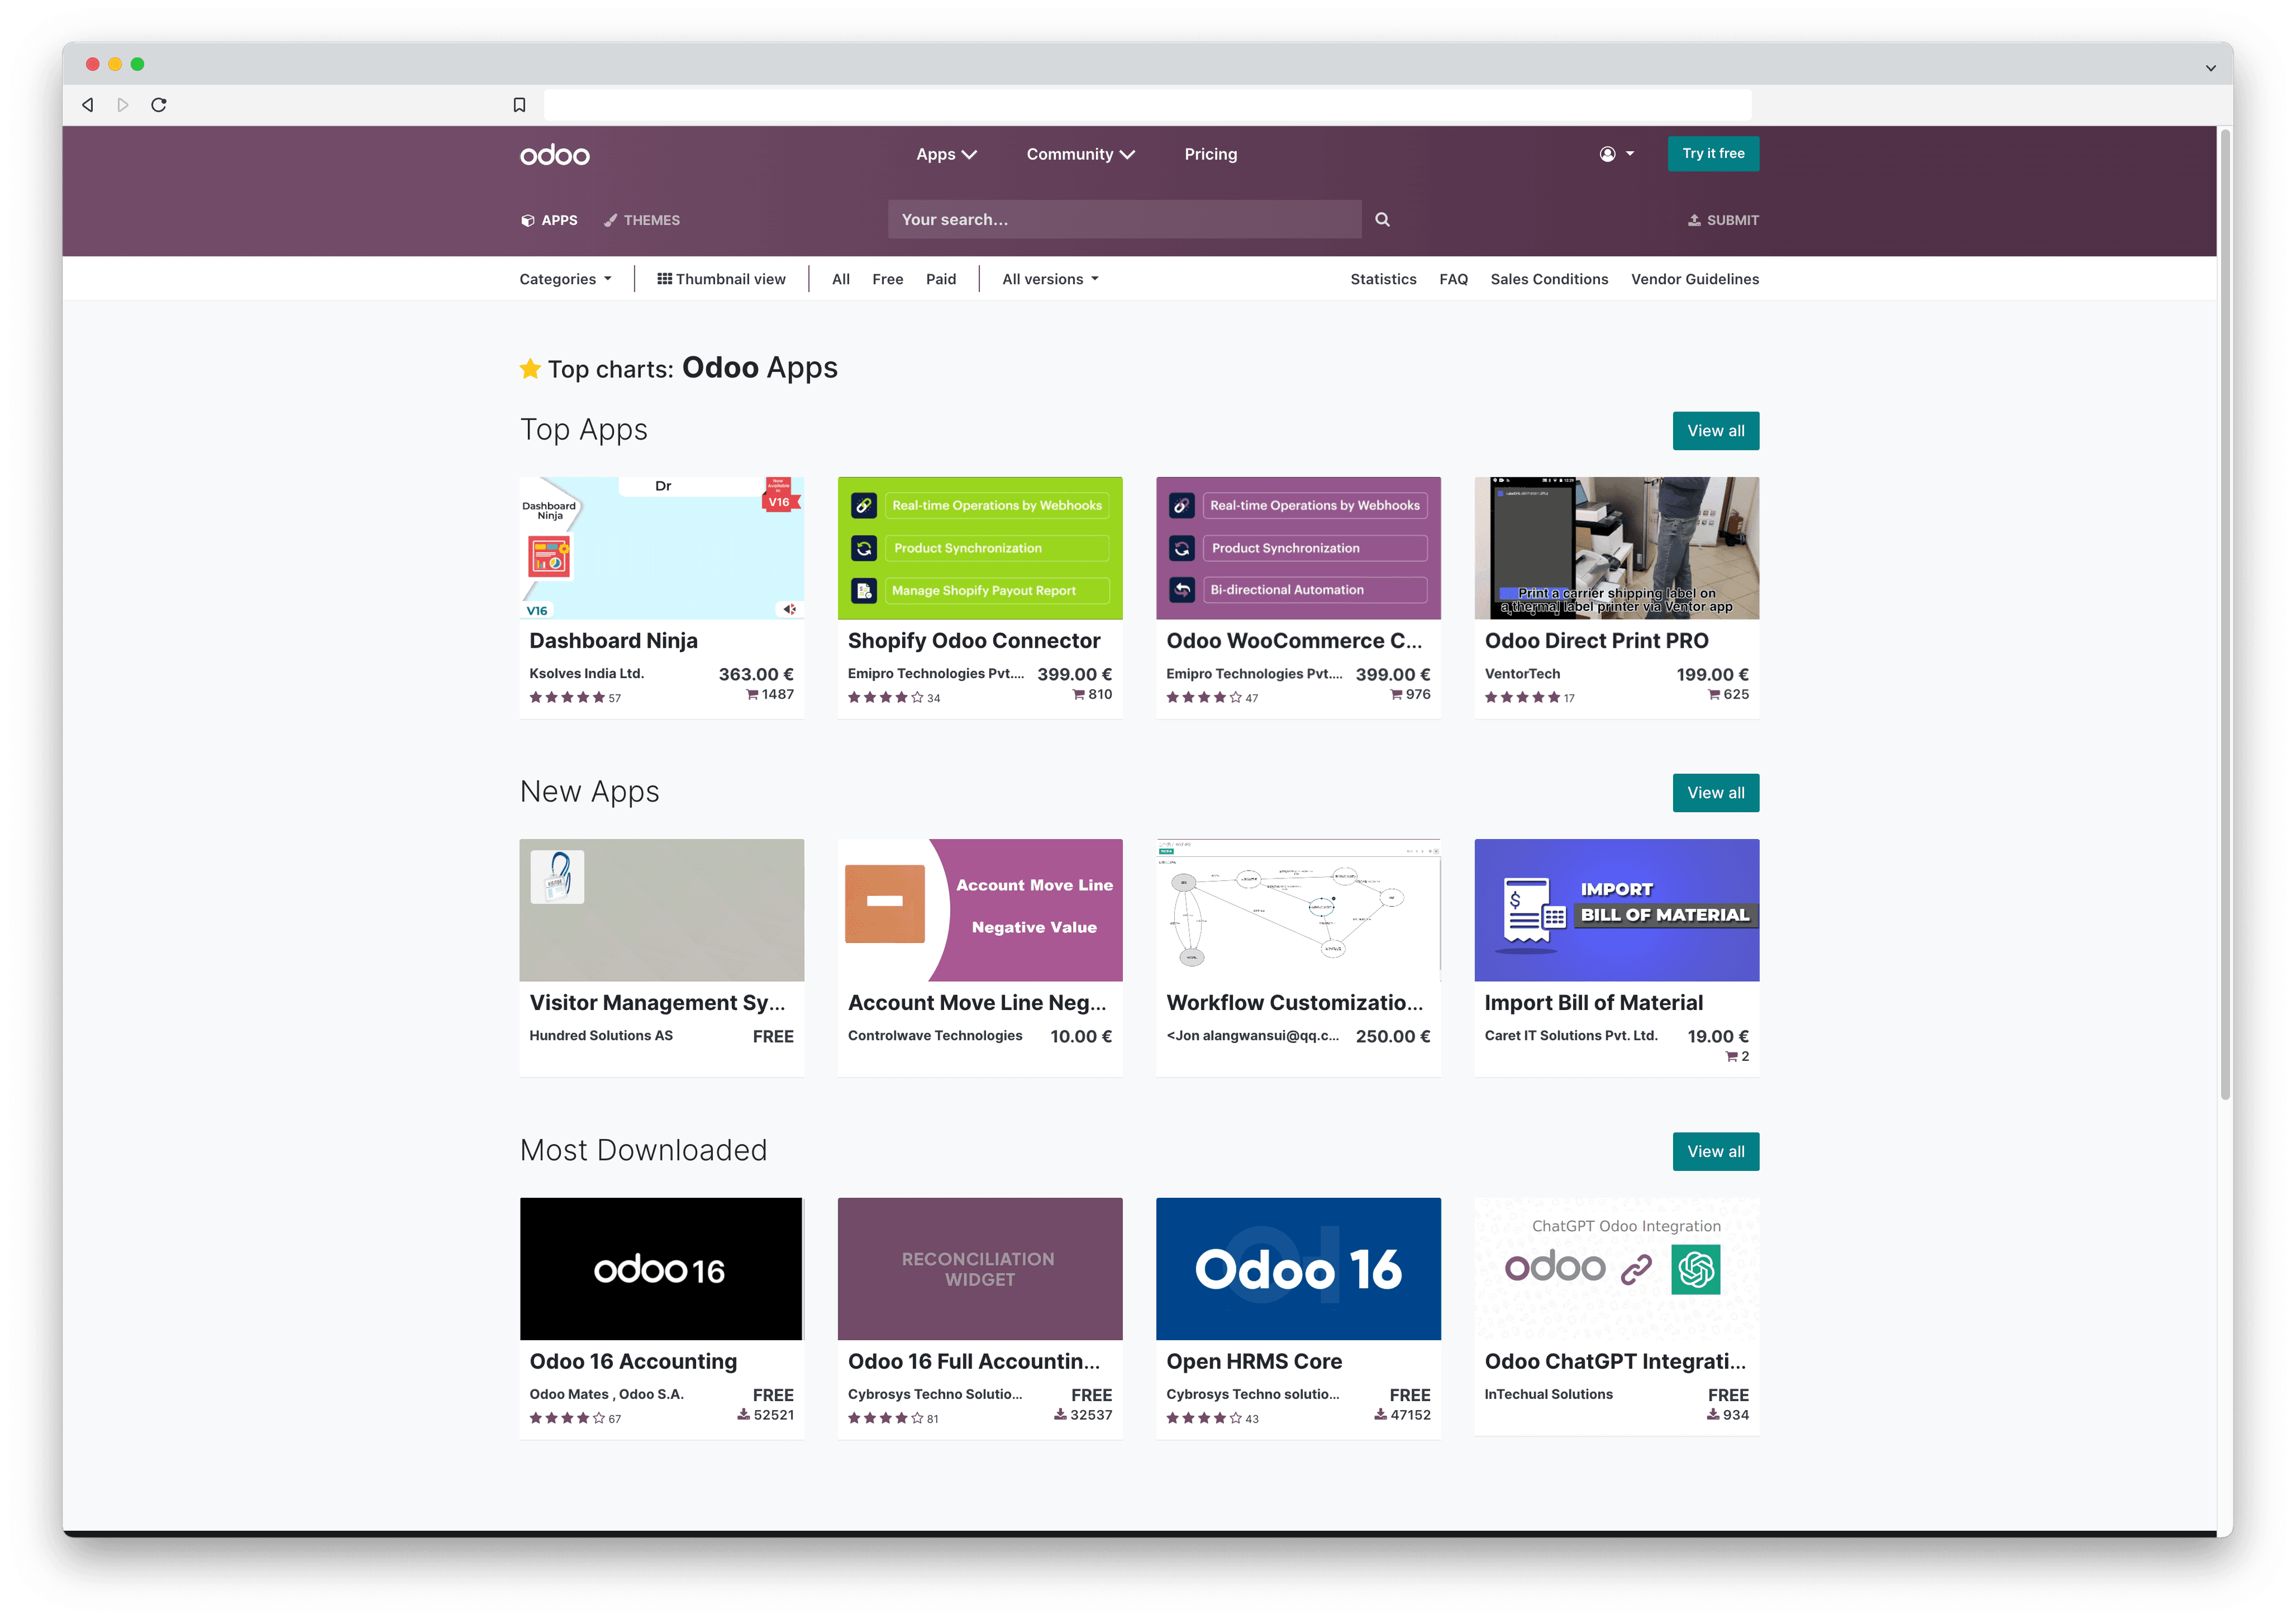Open Workflow Customization diagram thumbnail
This screenshot has height=1620, width=2296.
(1298, 910)
